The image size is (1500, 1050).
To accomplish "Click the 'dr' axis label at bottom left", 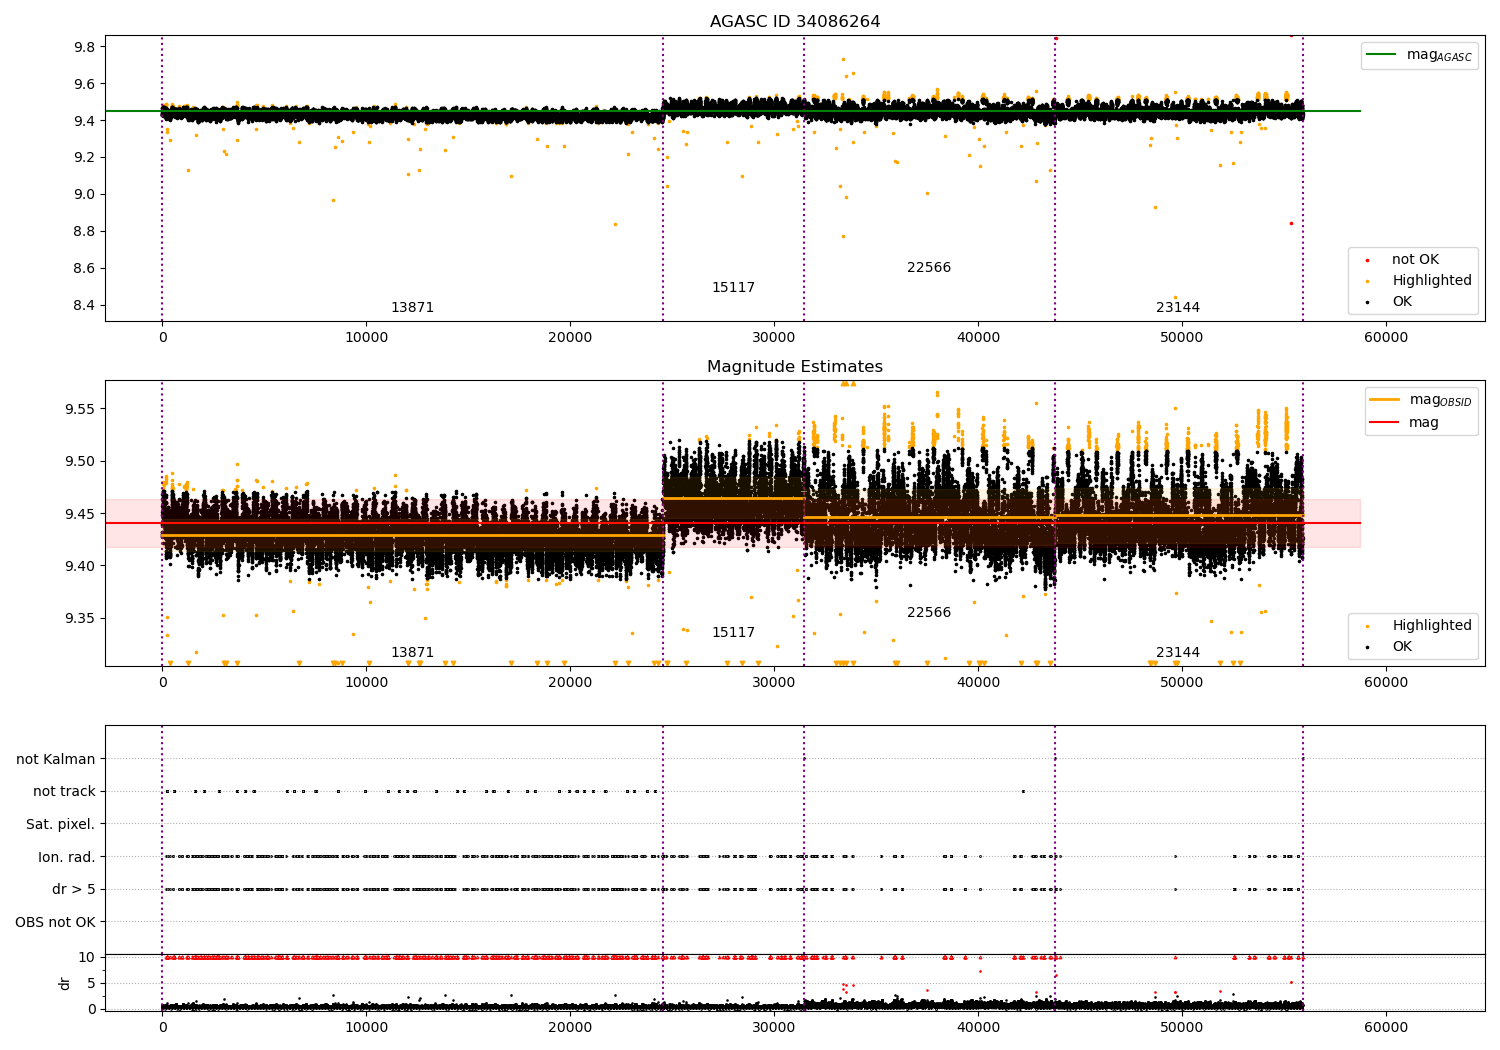I will 65,983.
